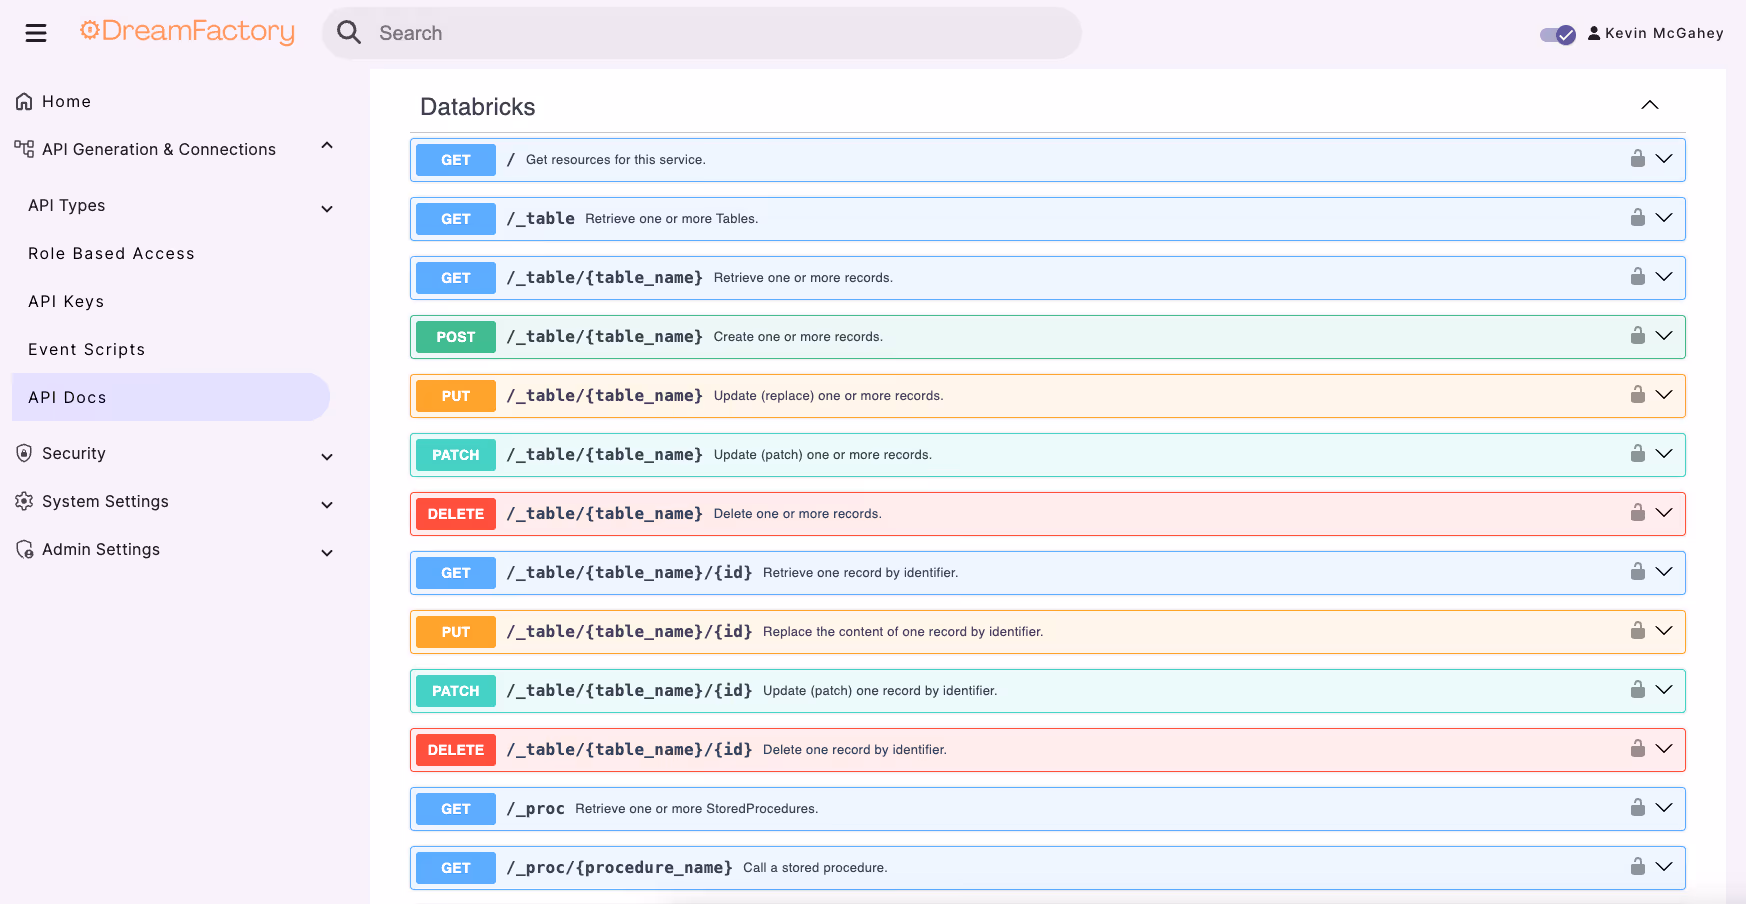Click the user profile icon for Kevin McGahey
Image resolution: width=1746 pixels, height=904 pixels.
pyautogui.click(x=1594, y=33)
